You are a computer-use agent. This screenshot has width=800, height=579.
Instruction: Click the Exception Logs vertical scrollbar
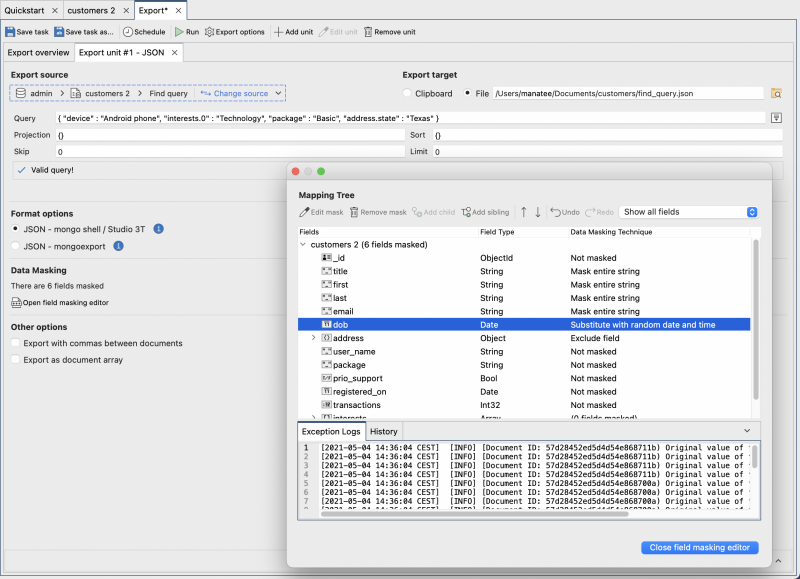coord(755,456)
